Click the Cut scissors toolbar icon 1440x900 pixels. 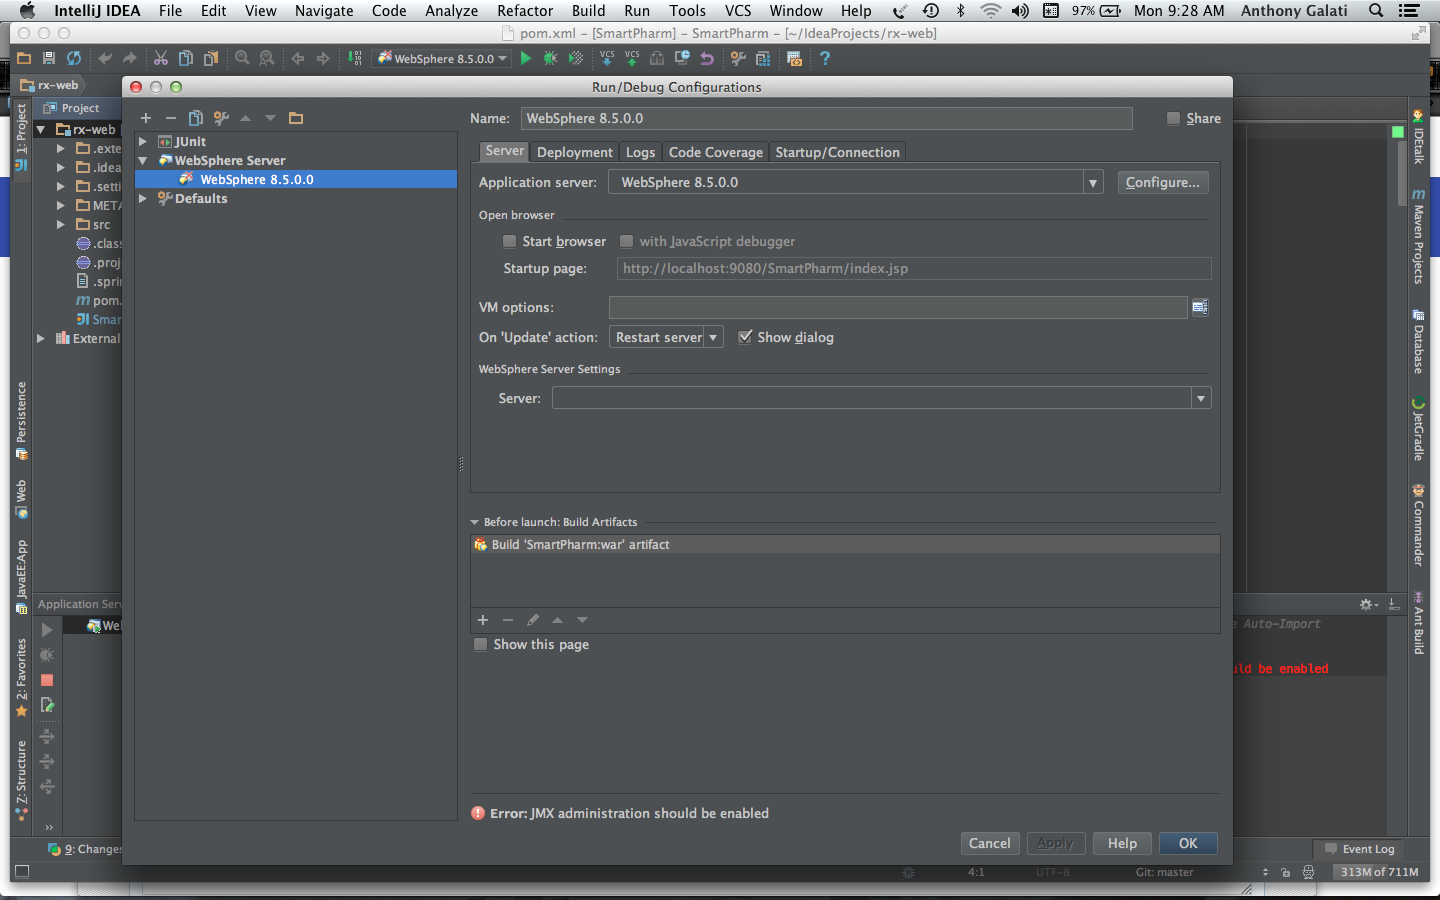click(x=160, y=59)
